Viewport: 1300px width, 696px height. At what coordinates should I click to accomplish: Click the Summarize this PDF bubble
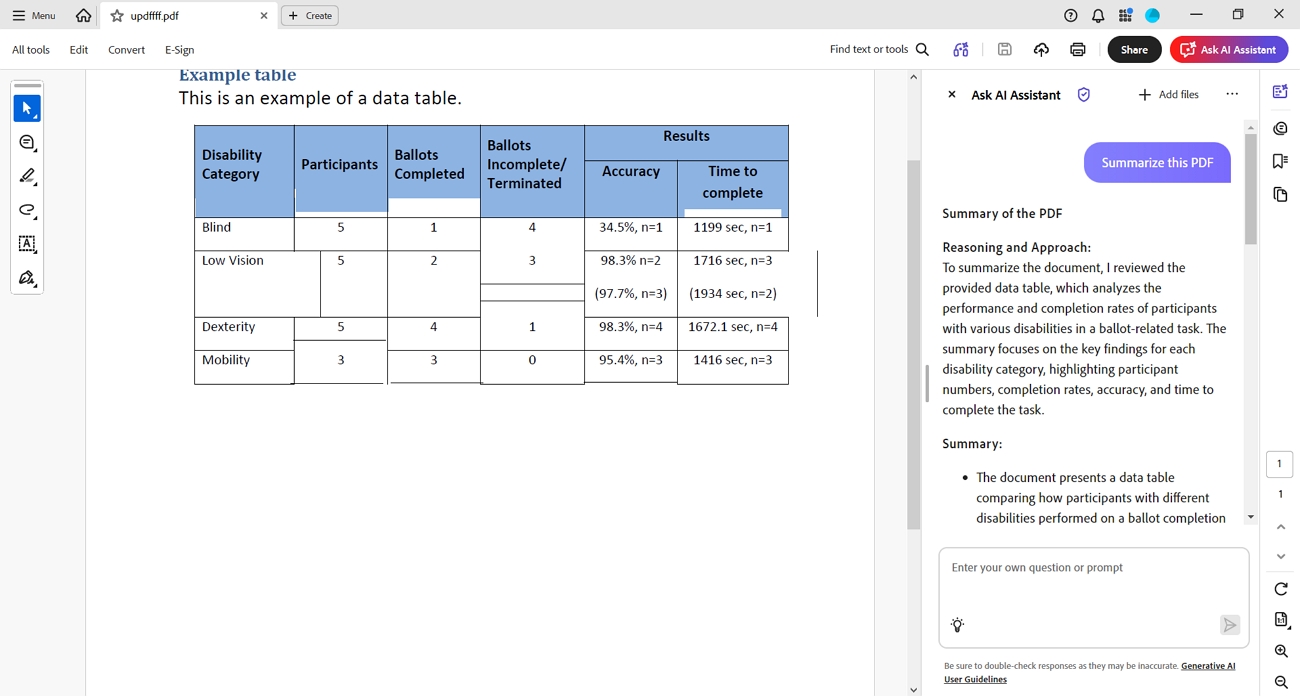coord(1157,162)
